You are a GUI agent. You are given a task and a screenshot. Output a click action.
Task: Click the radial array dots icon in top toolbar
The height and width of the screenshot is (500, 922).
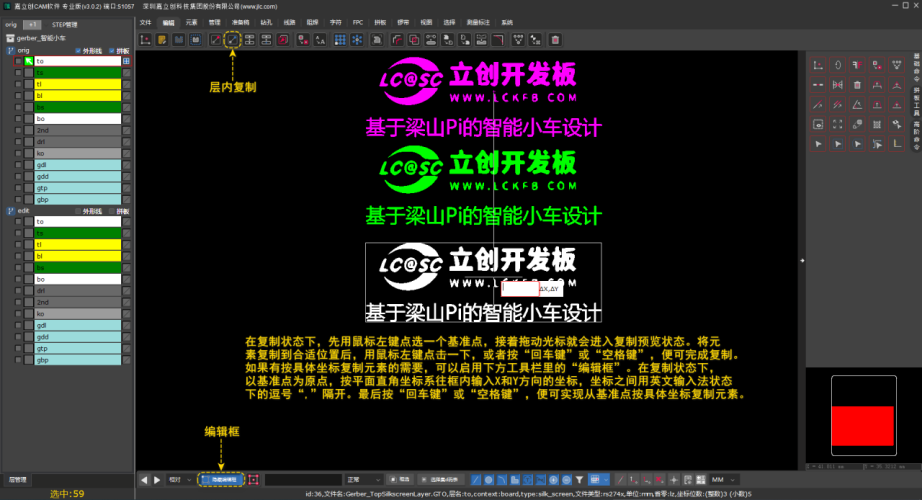pyautogui.click(x=357, y=40)
